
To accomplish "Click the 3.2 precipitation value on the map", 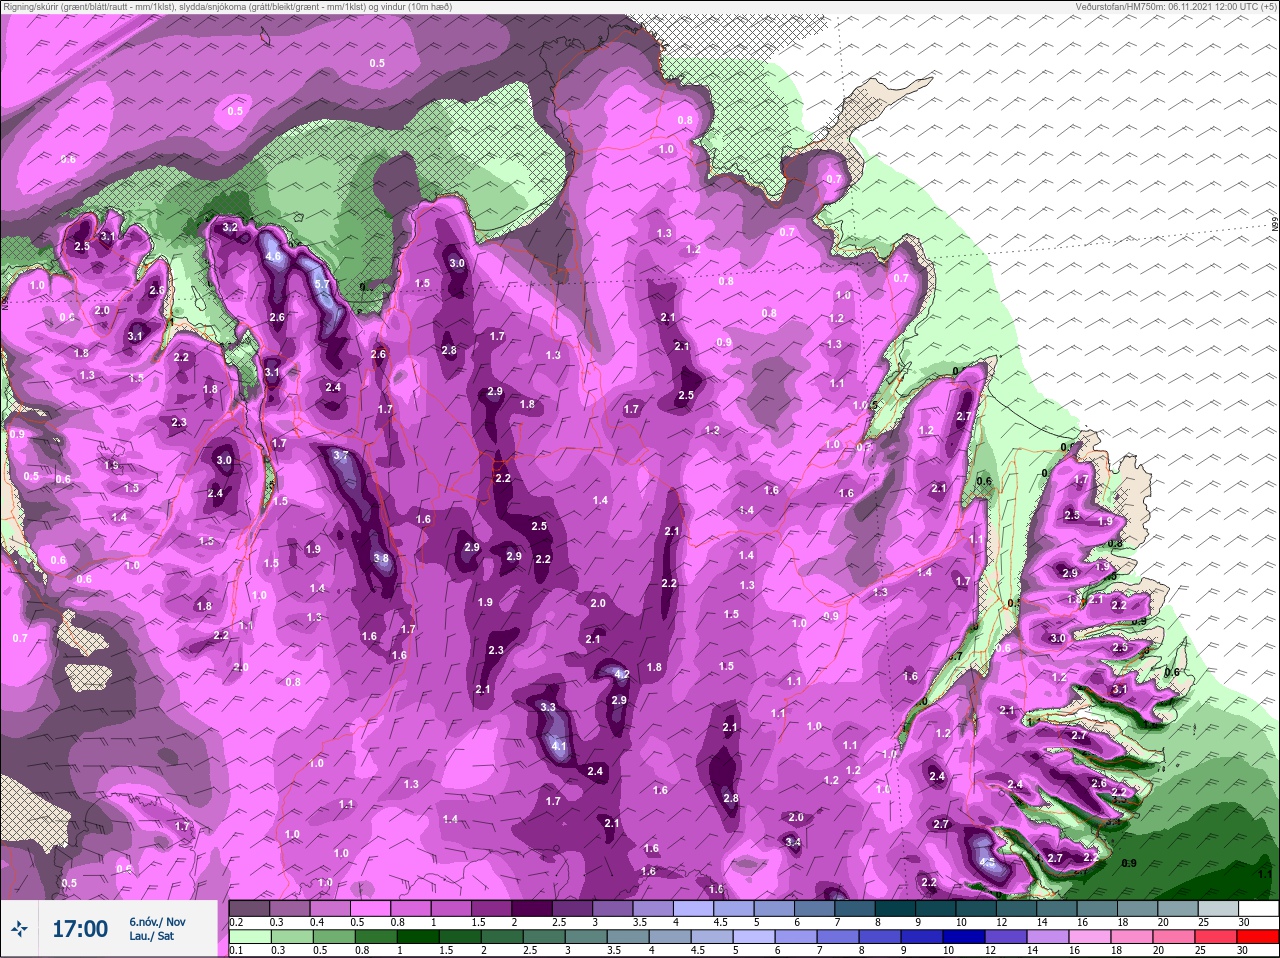I will point(230,228).
